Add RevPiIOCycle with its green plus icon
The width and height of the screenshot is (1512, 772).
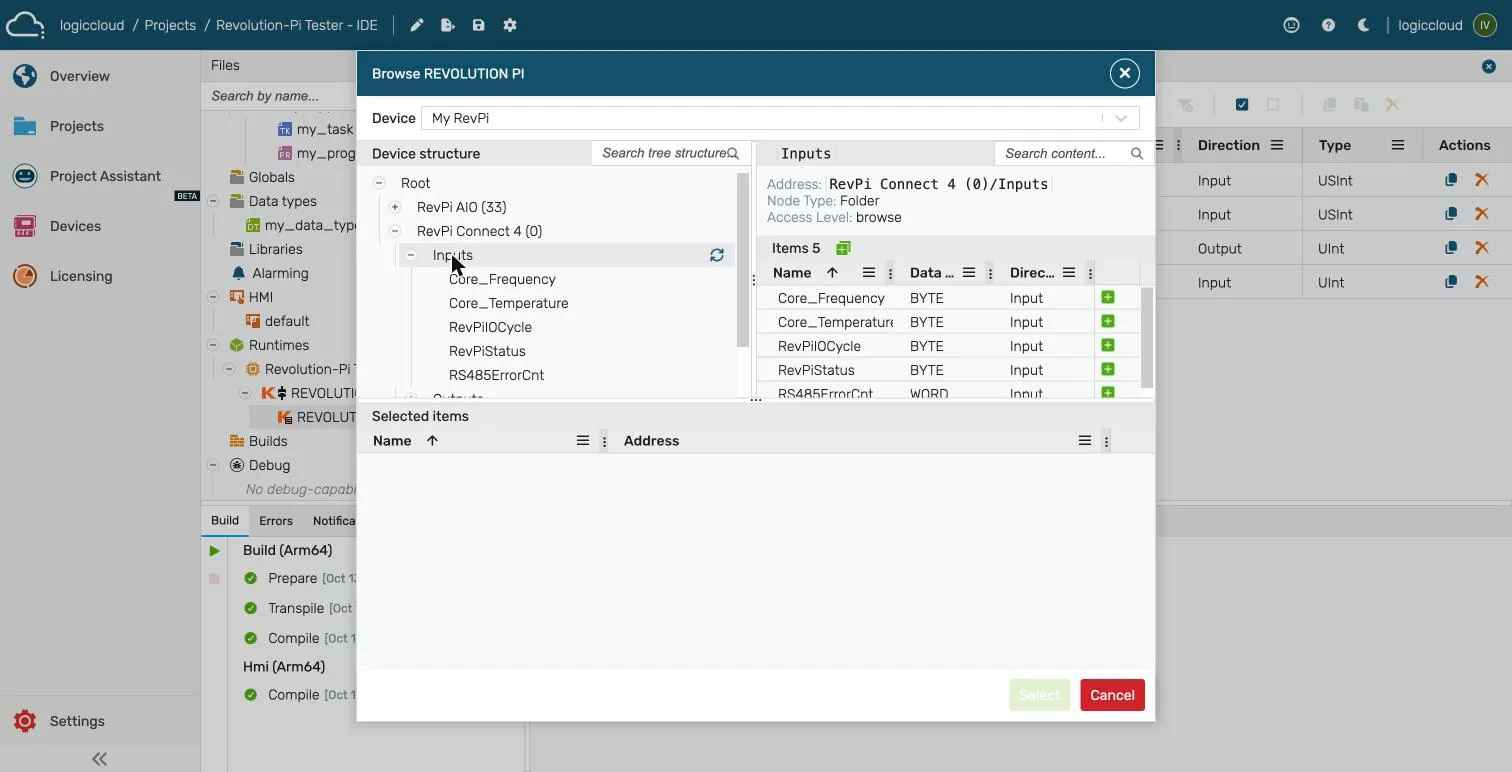click(x=1107, y=345)
